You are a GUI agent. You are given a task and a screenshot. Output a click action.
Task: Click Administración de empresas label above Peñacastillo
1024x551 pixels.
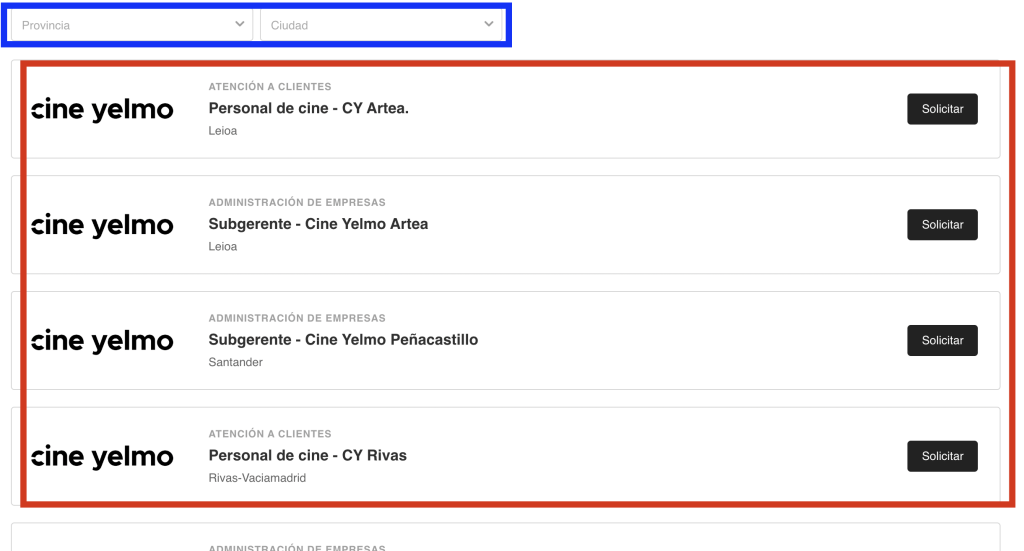click(x=296, y=318)
